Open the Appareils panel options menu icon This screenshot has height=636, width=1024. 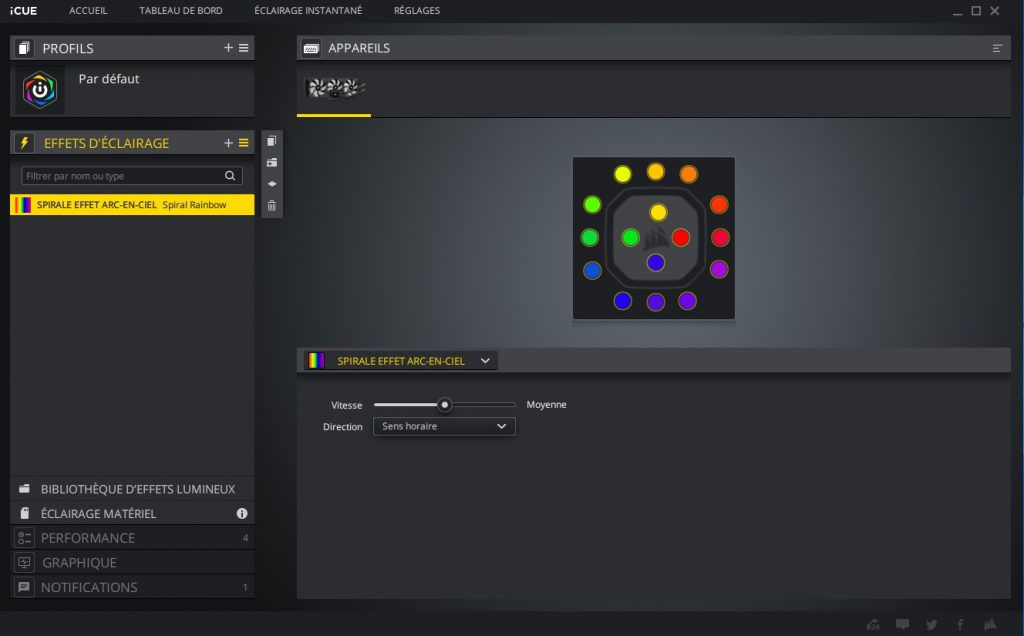[x=997, y=48]
